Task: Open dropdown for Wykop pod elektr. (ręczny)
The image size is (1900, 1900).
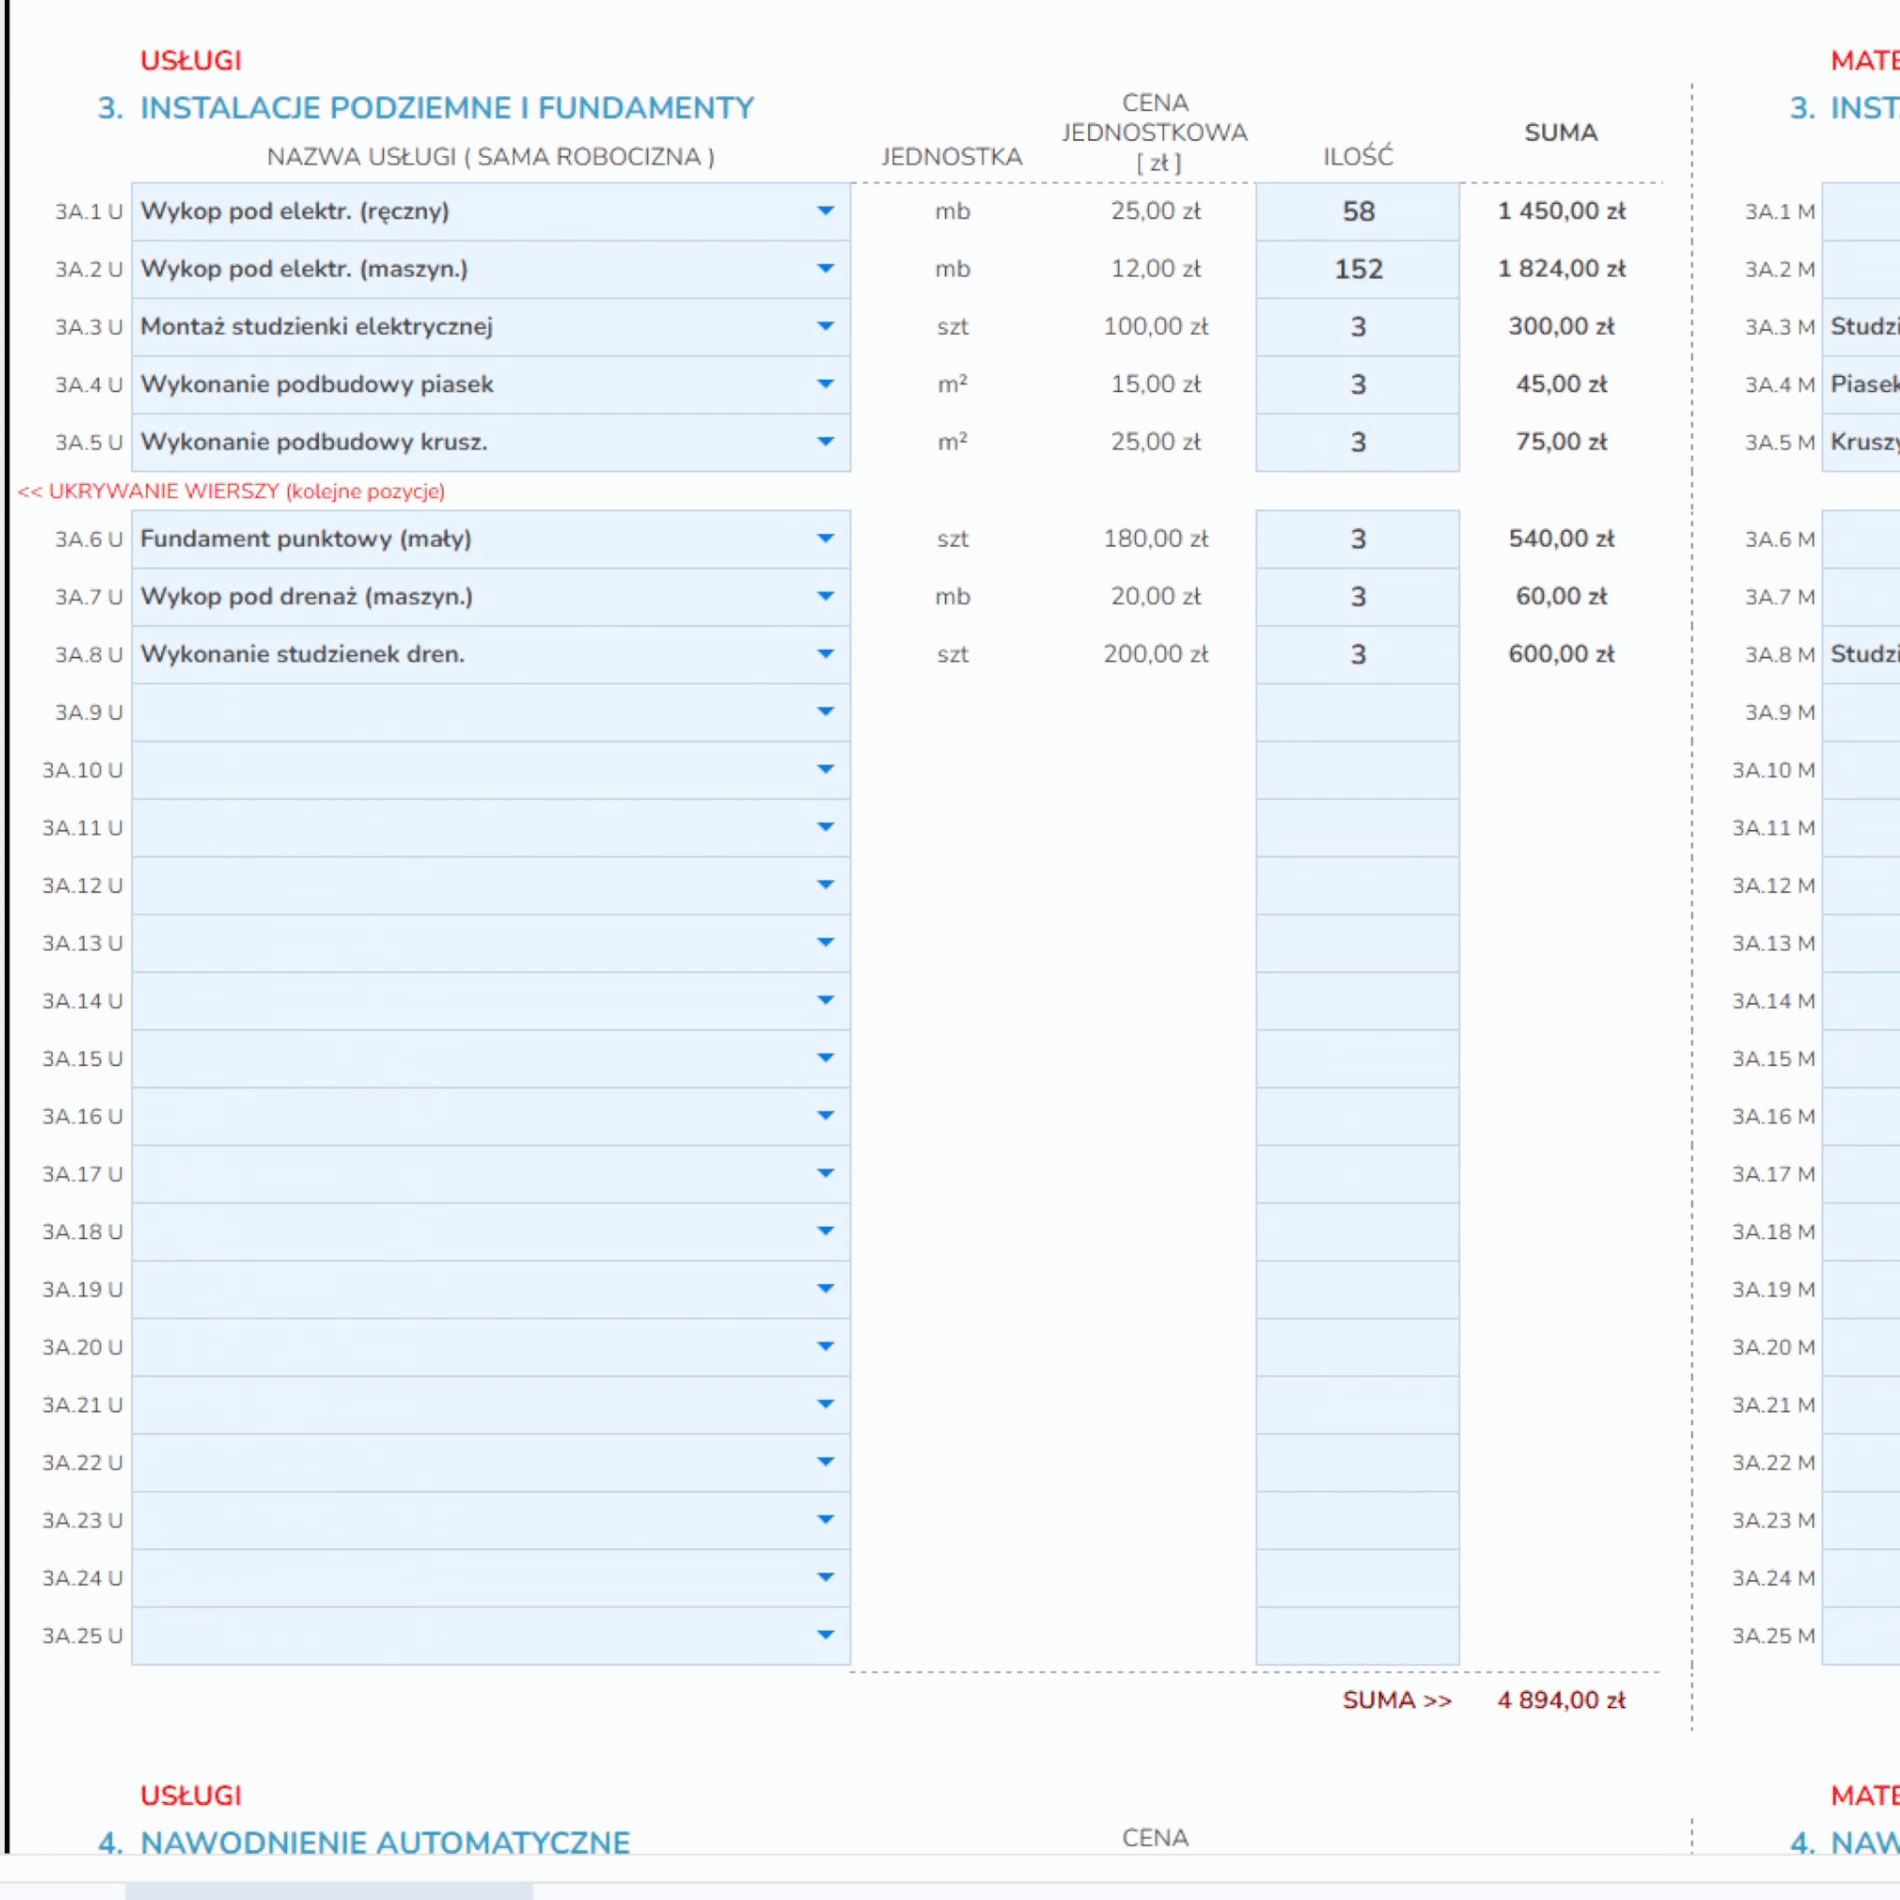Action: [825, 211]
